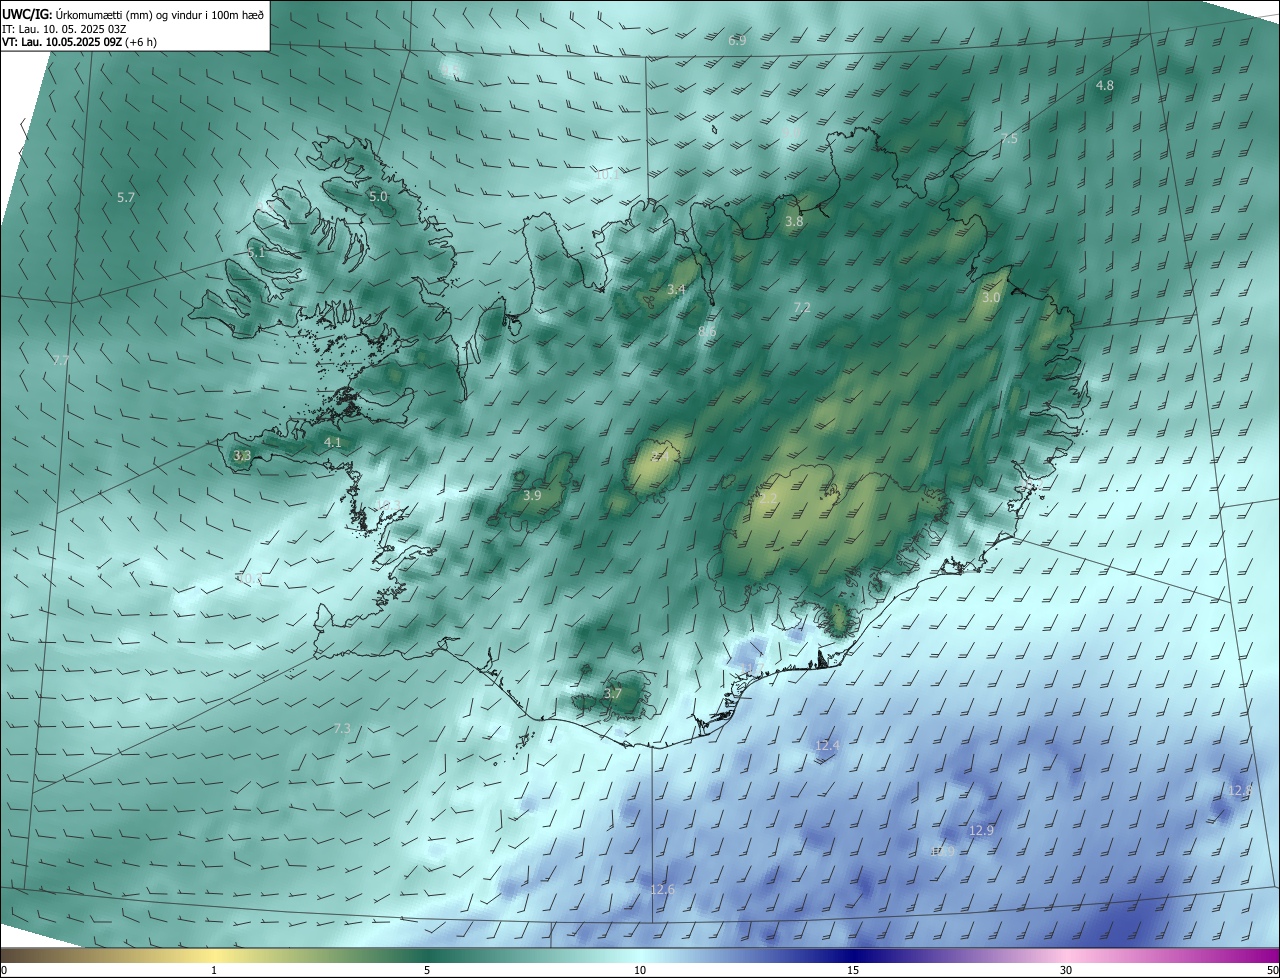The image size is (1280, 978).
Task: Click the 4.1 value label on Snæfellsnes
Action: tap(333, 442)
